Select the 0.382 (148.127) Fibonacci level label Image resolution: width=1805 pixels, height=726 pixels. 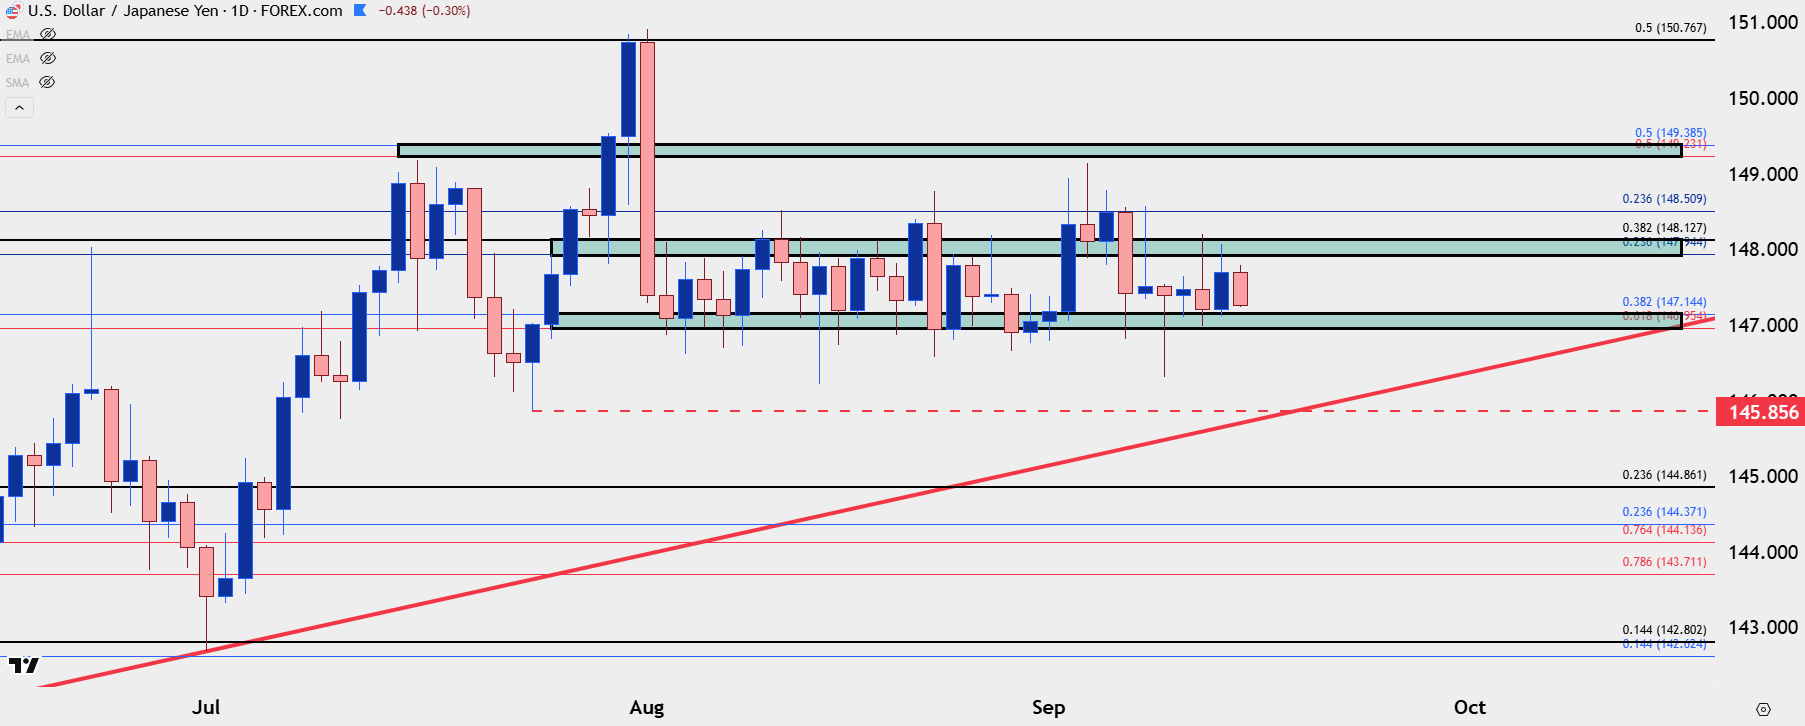[1665, 228]
